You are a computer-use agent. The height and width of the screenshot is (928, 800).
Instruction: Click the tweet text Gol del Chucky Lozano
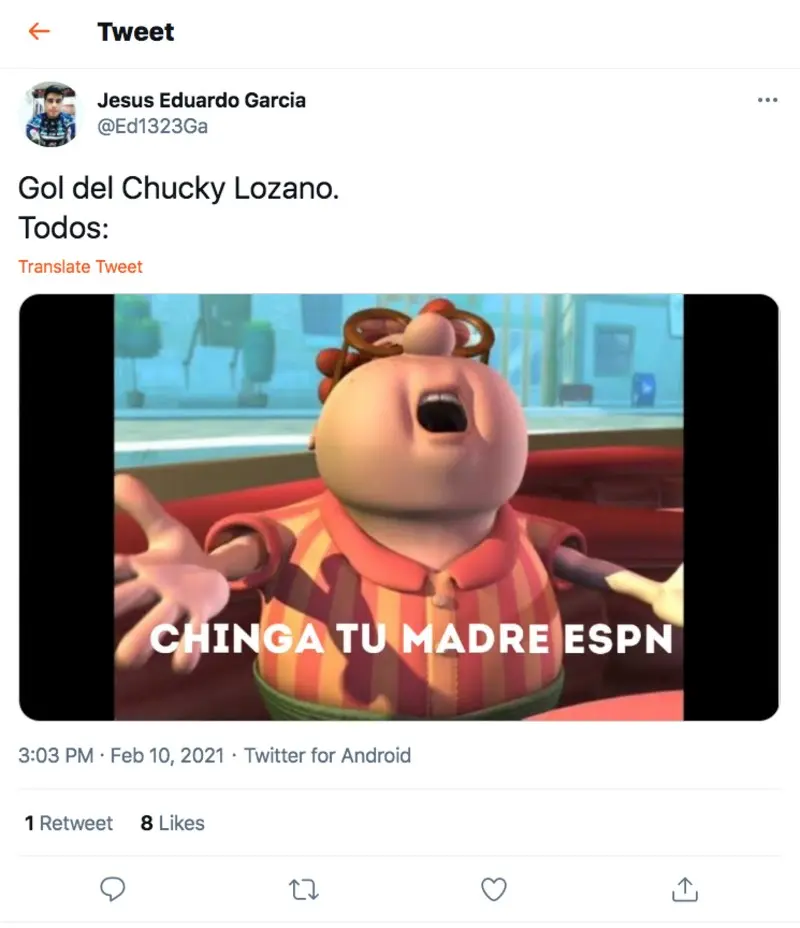click(x=179, y=189)
